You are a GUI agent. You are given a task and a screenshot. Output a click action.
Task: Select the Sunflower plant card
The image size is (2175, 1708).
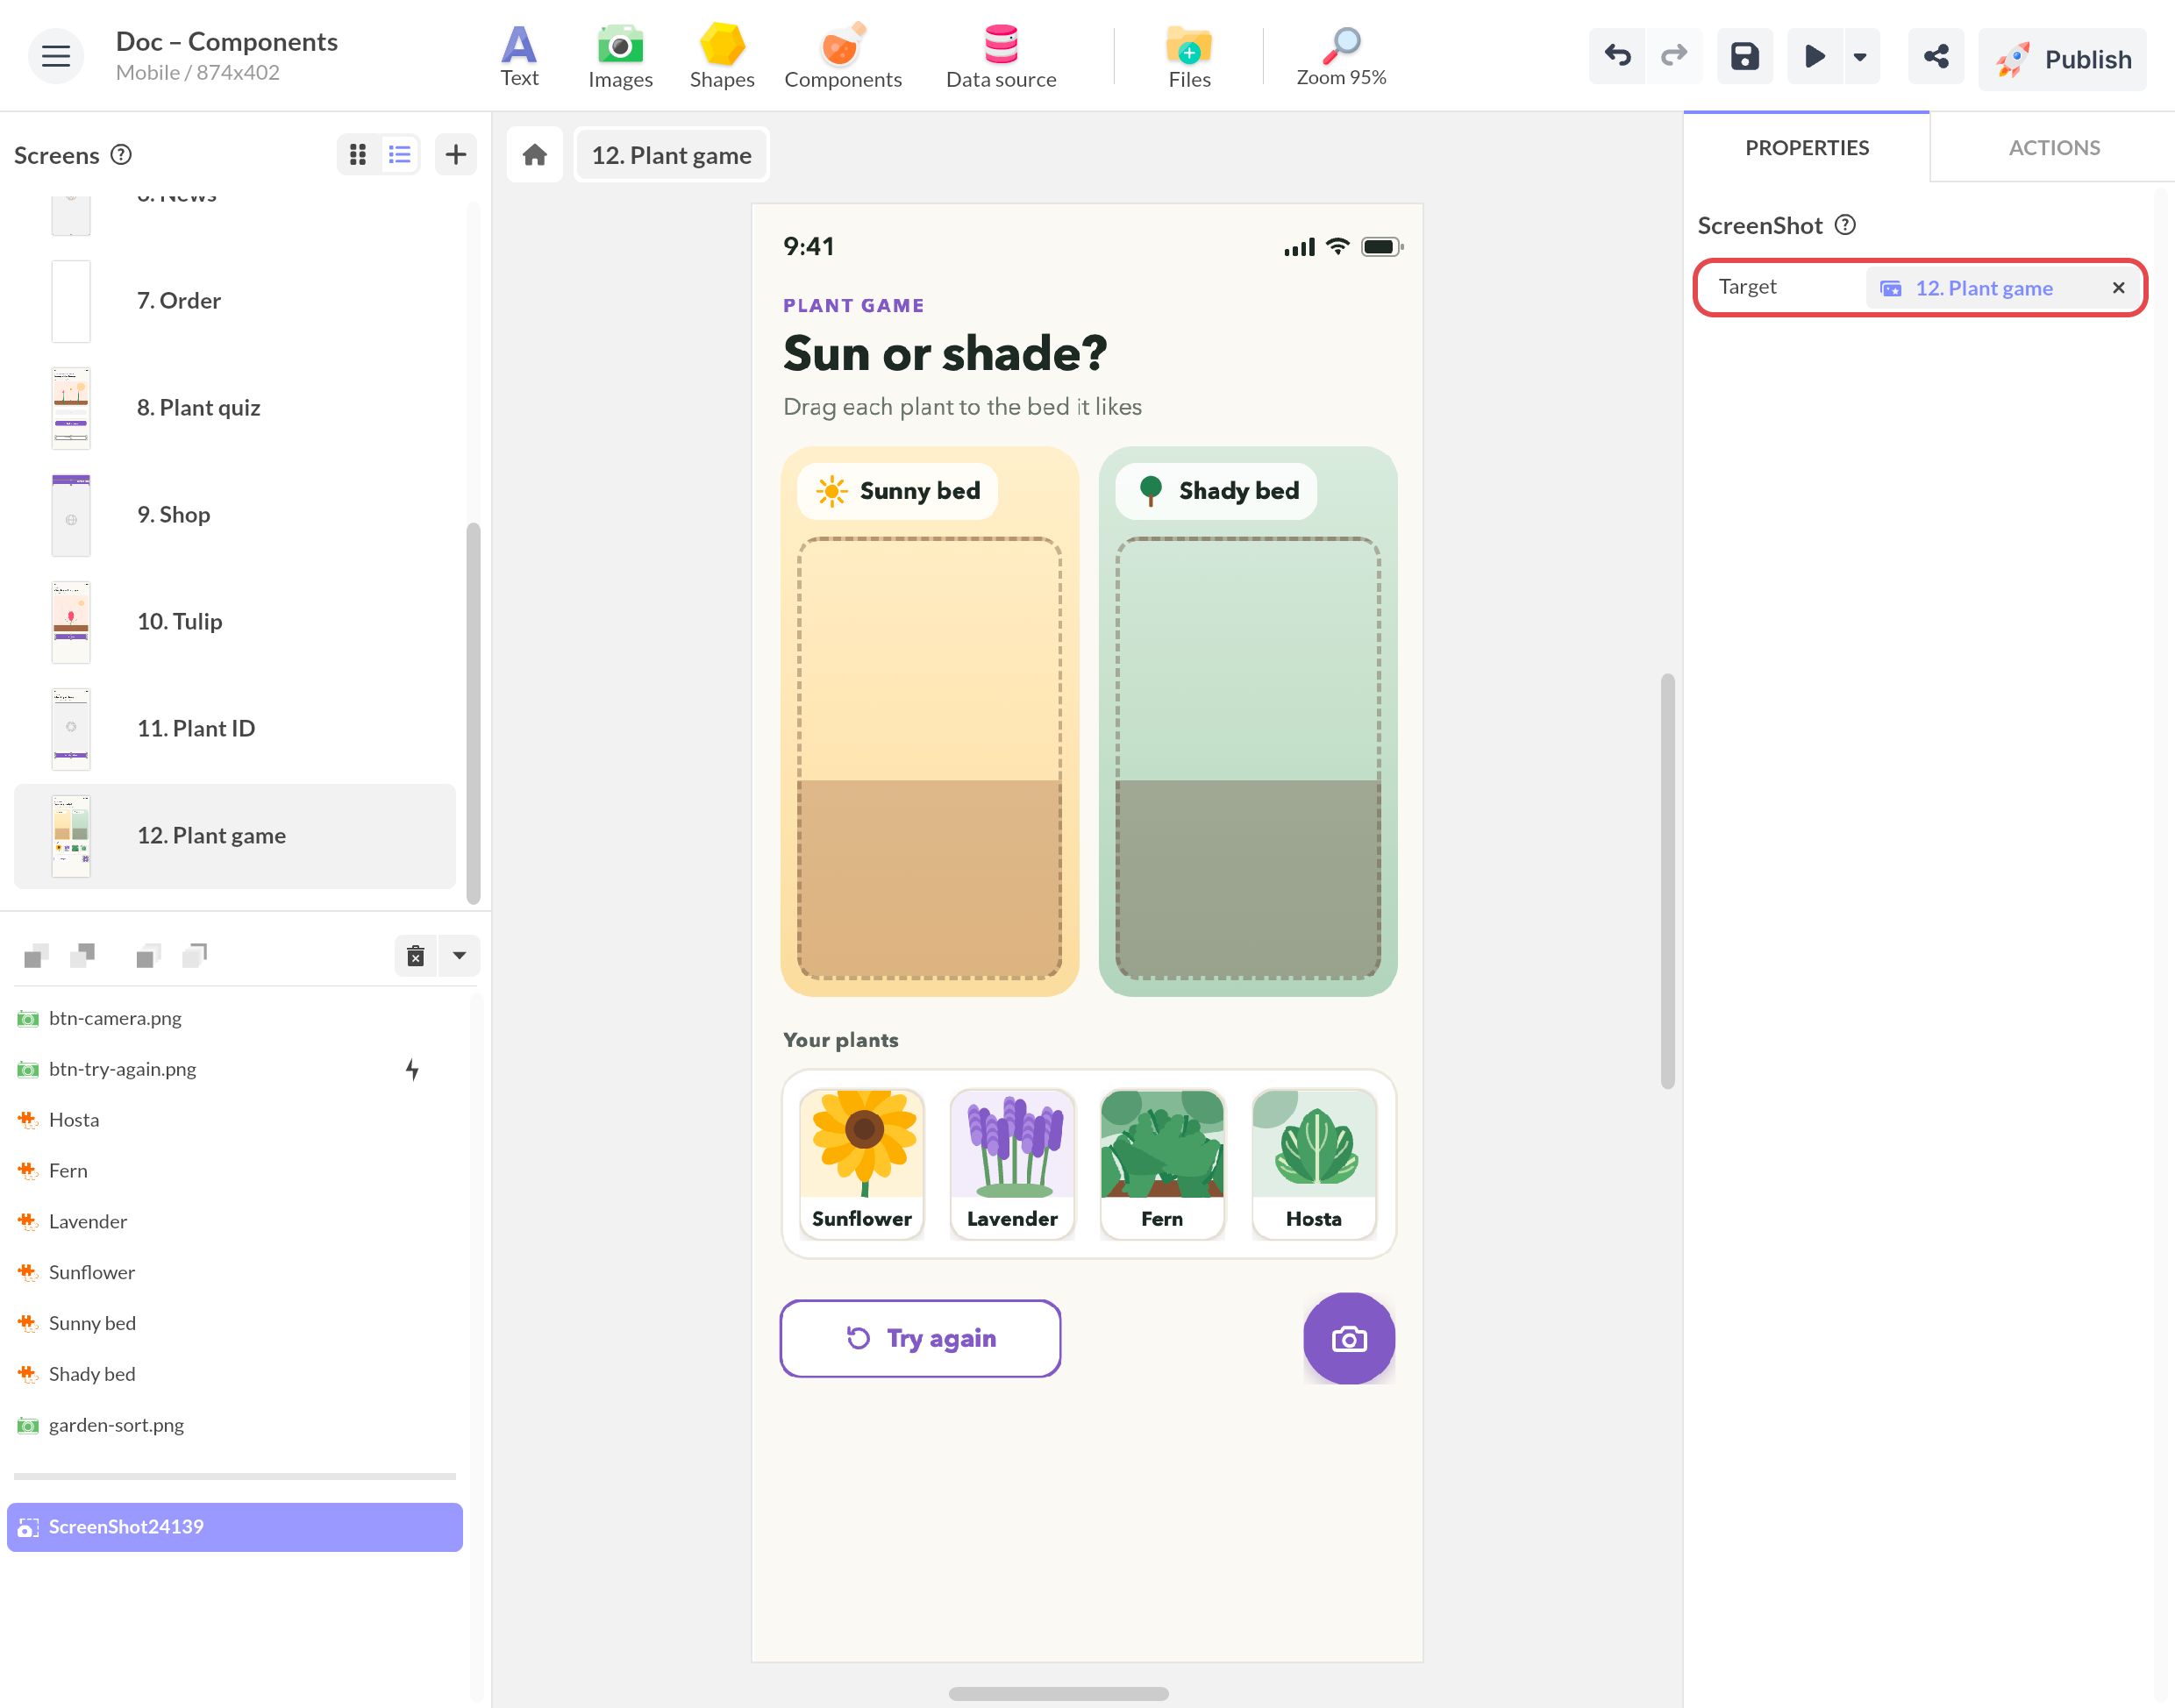pyautogui.click(x=862, y=1164)
